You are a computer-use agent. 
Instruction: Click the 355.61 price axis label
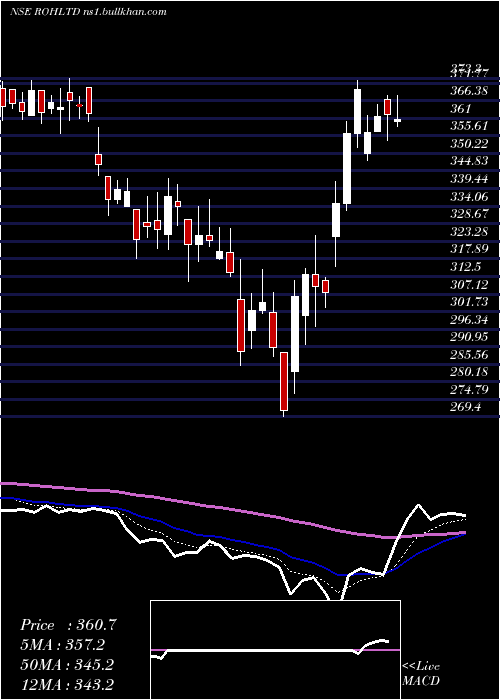(x=470, y=126)
